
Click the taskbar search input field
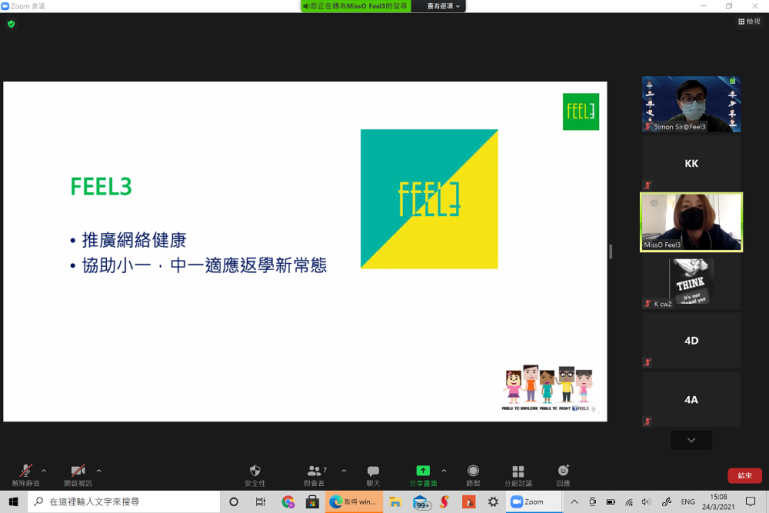pos(124,502)
